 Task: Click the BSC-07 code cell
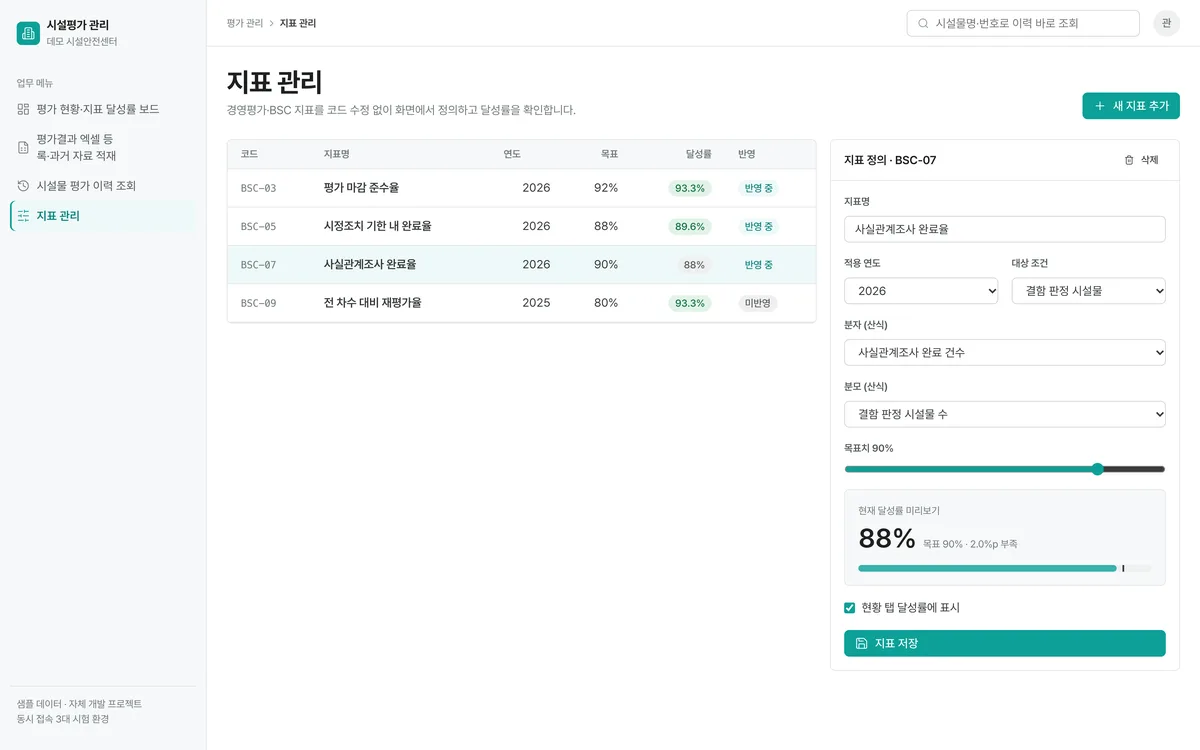pos(259,265)
